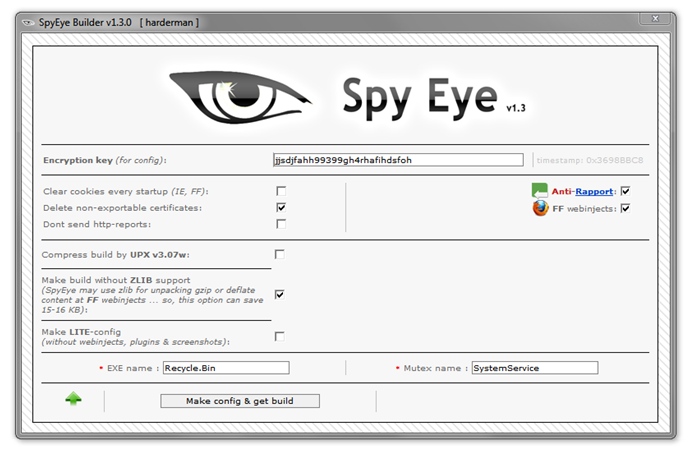The image size is (694, 456).
Task: Click the 'Delete non-exportable certificates' label
Action: click(123, 208)
